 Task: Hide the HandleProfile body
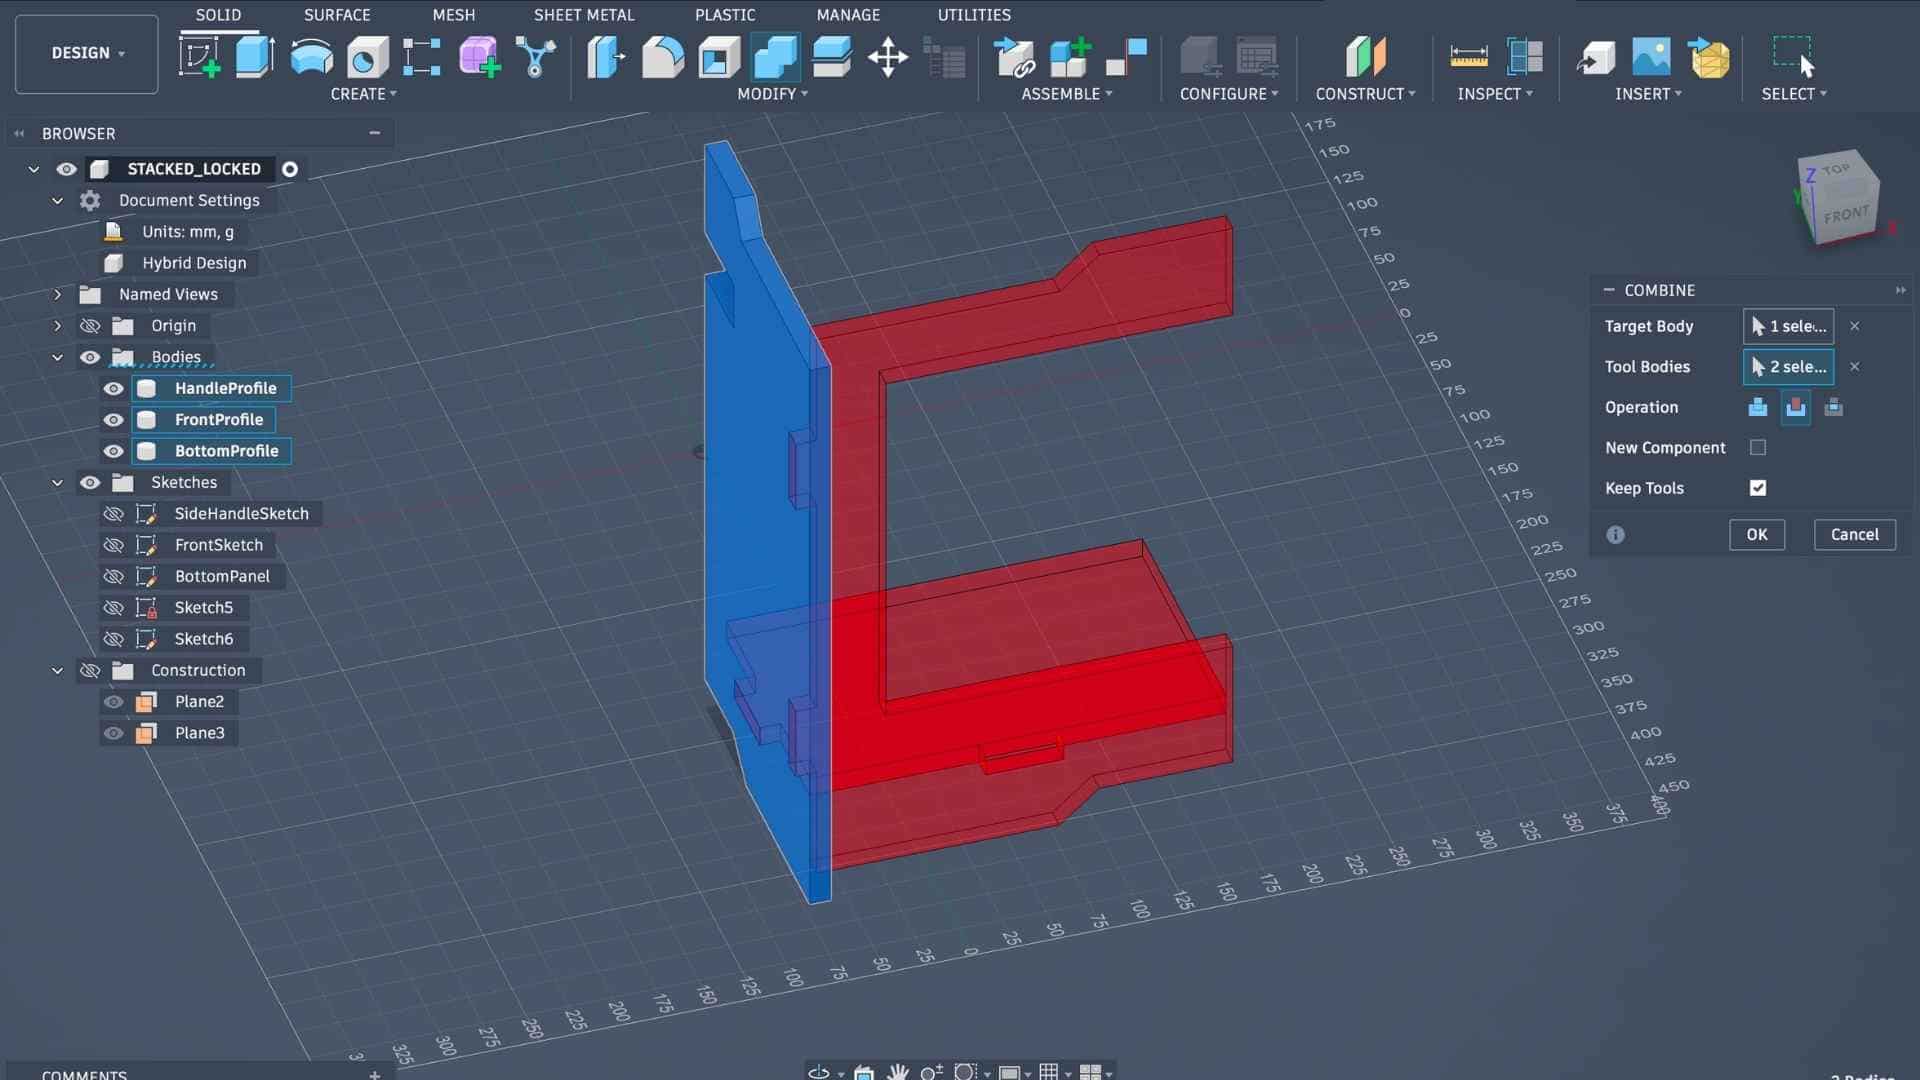[x=113, y=389]
